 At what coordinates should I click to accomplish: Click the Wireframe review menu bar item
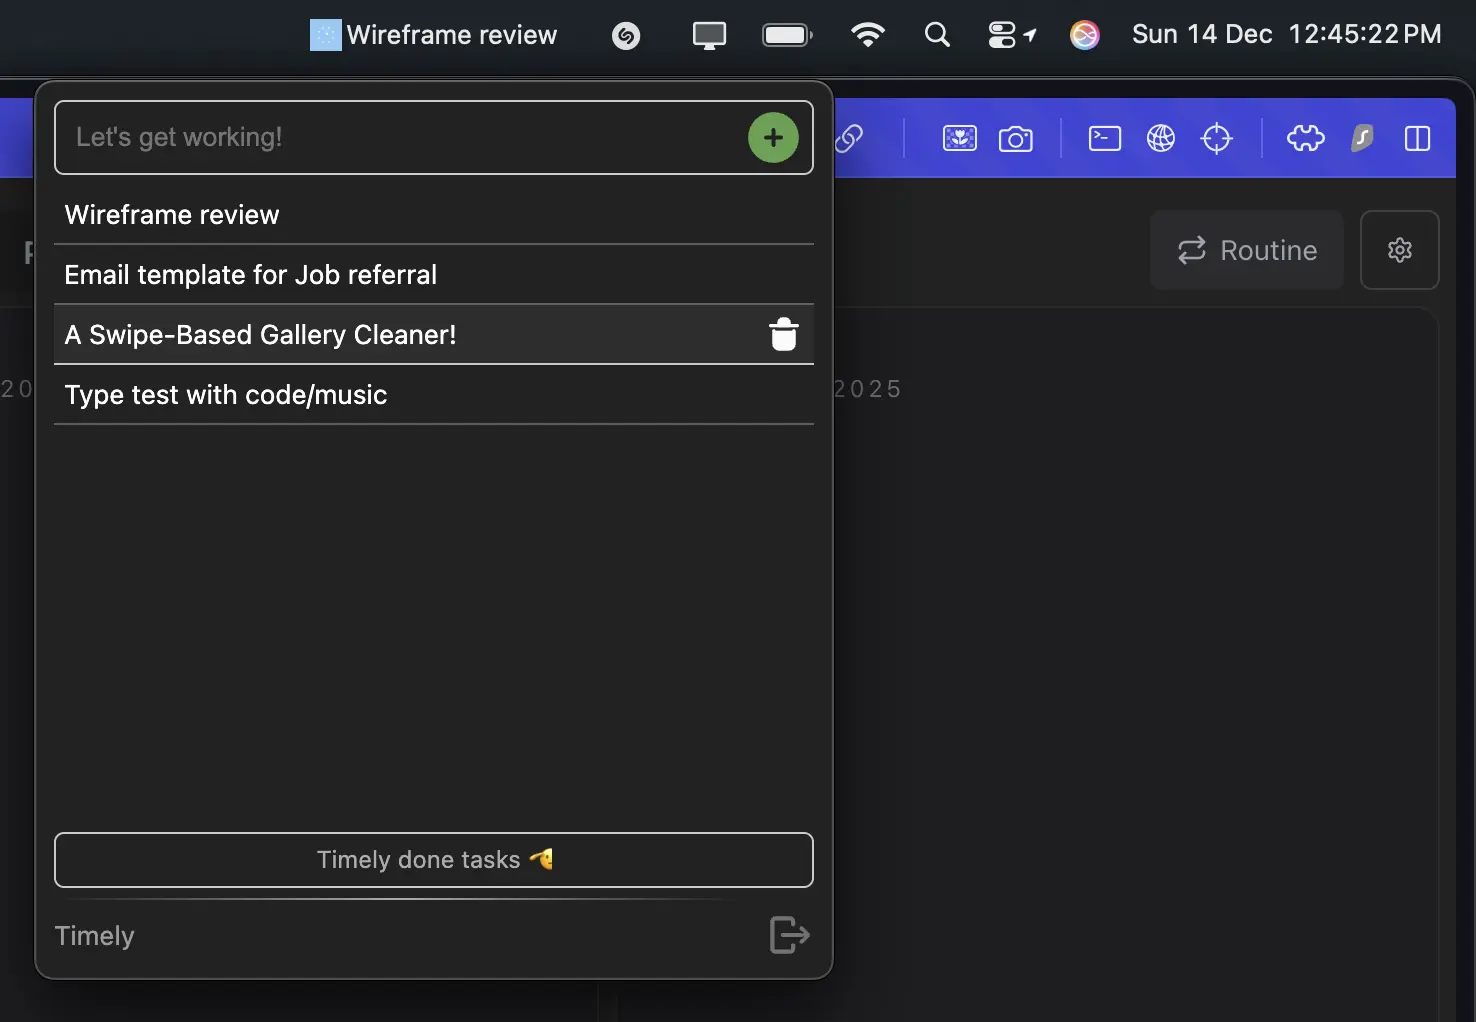tap(434, 35)
